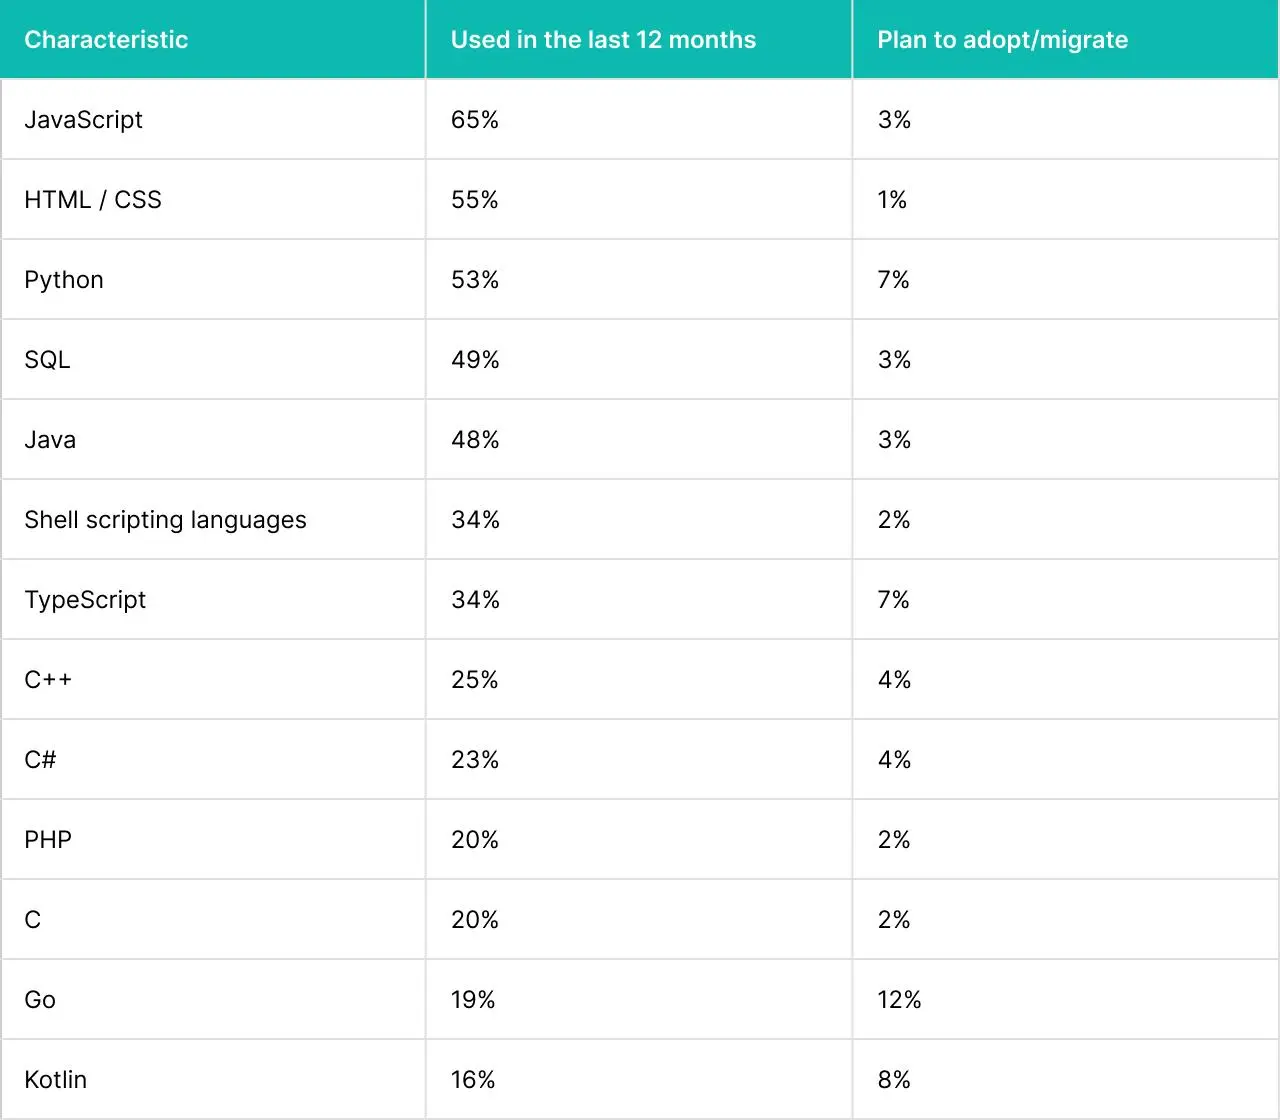Click the Characteristic column header

coord(106,40)
